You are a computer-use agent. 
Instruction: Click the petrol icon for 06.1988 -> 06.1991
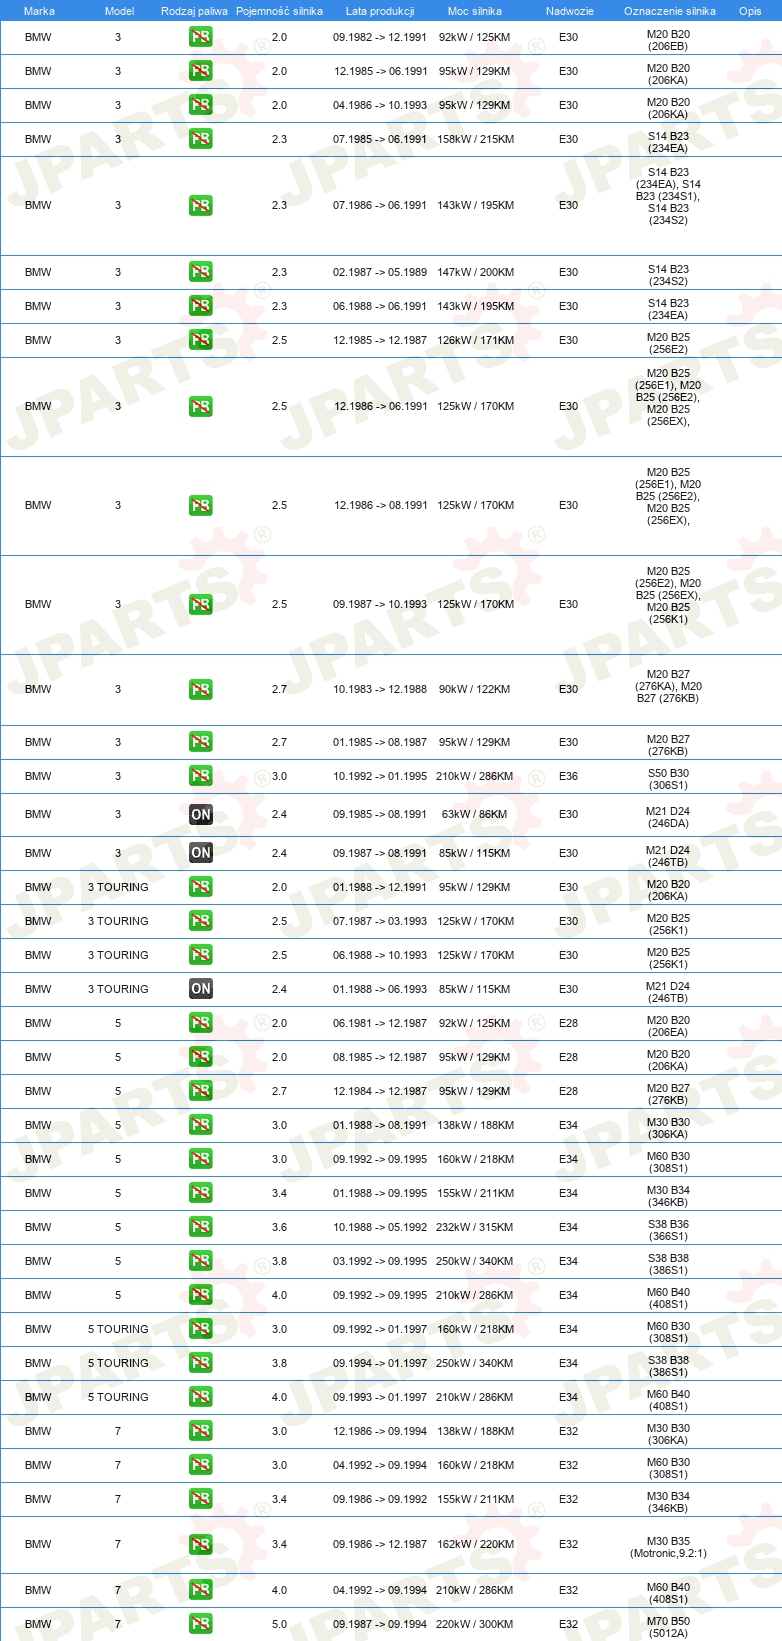(201, 306)
